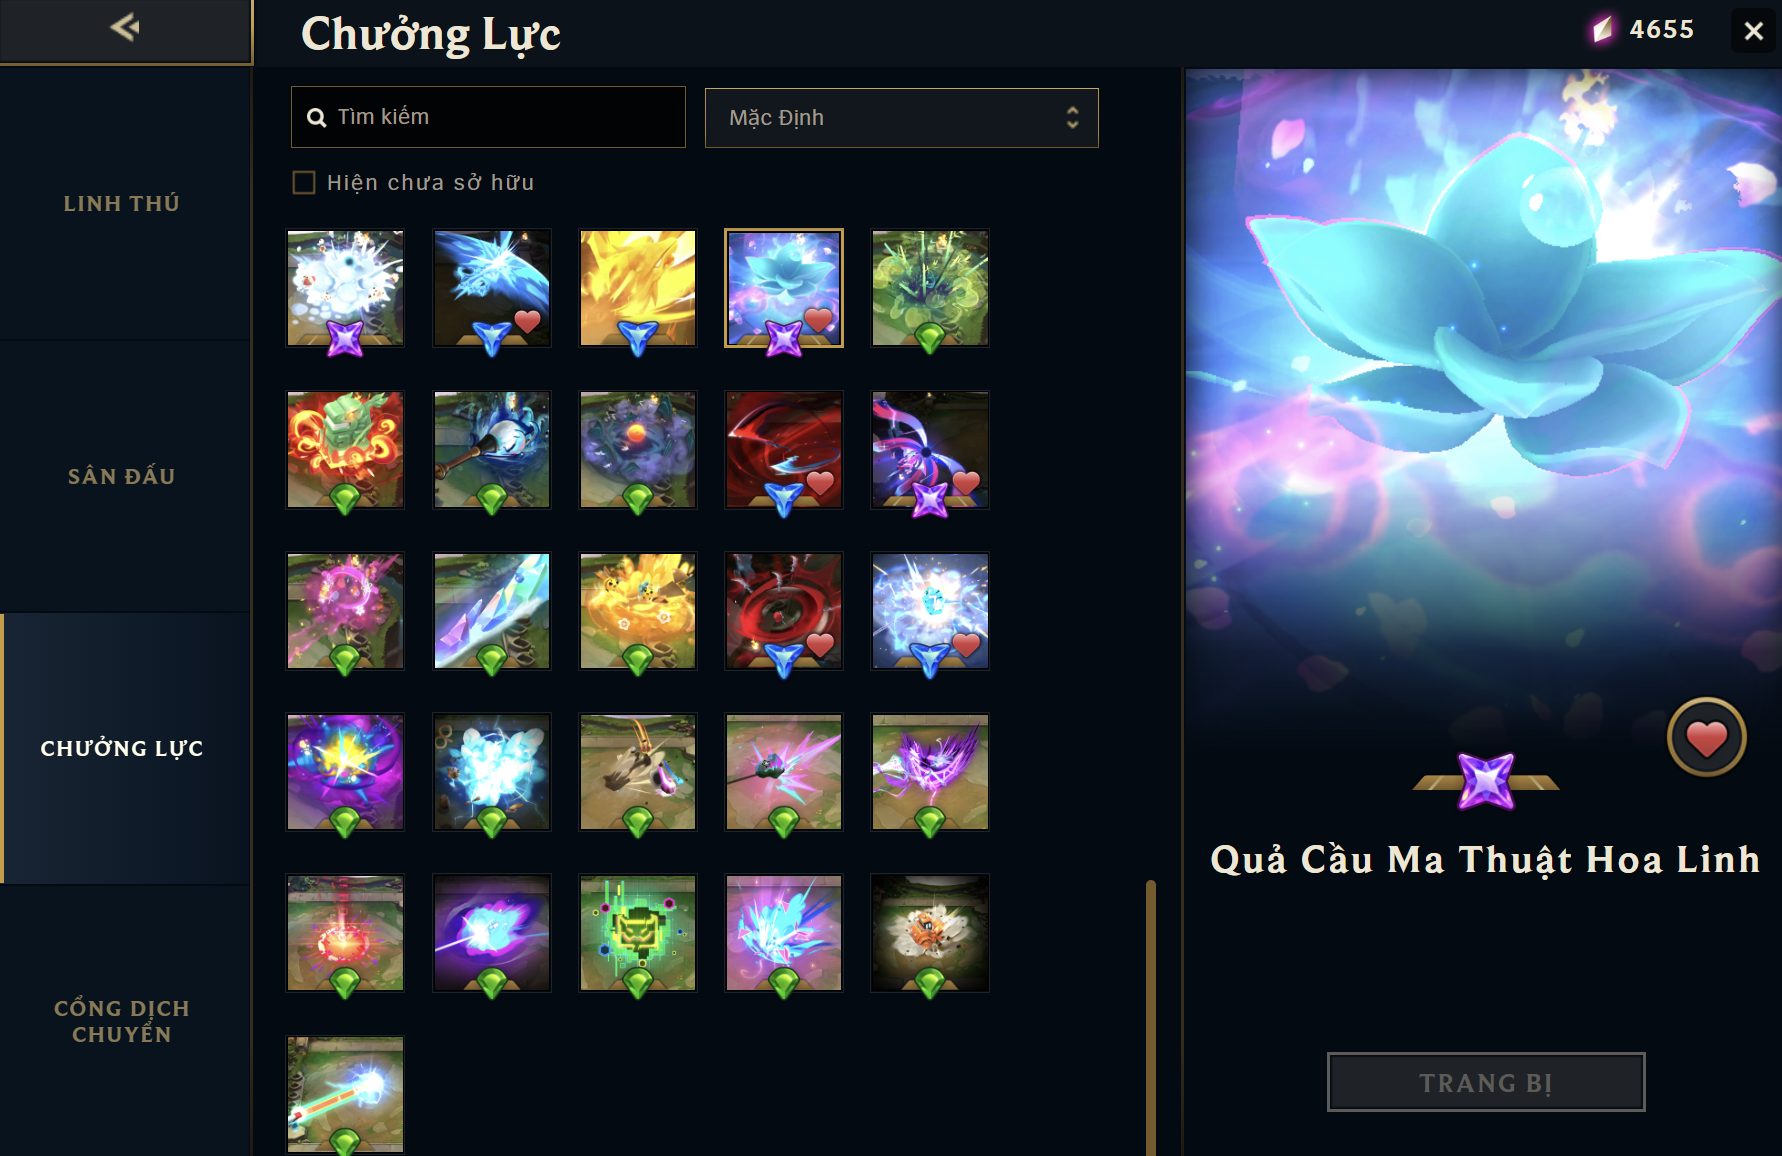Image resolution: width=1782 pixels, height=1156 pixels.
Task: Enable the Hiện chưa sở hữu checkbox
Action: [x=304, y=182]
